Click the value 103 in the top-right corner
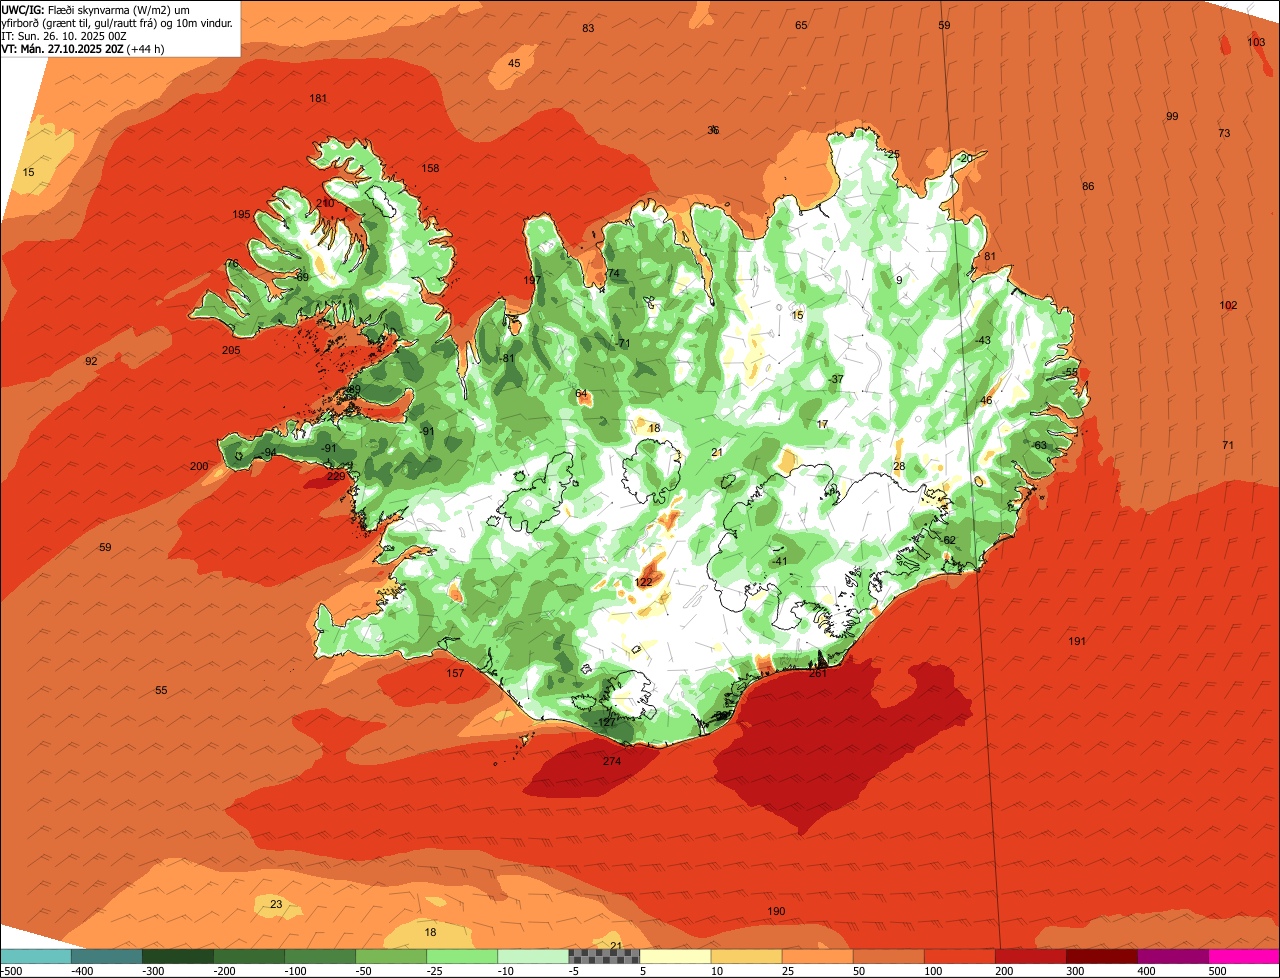This screenshot has width=1280, height=978. [x=1256, y=42]
